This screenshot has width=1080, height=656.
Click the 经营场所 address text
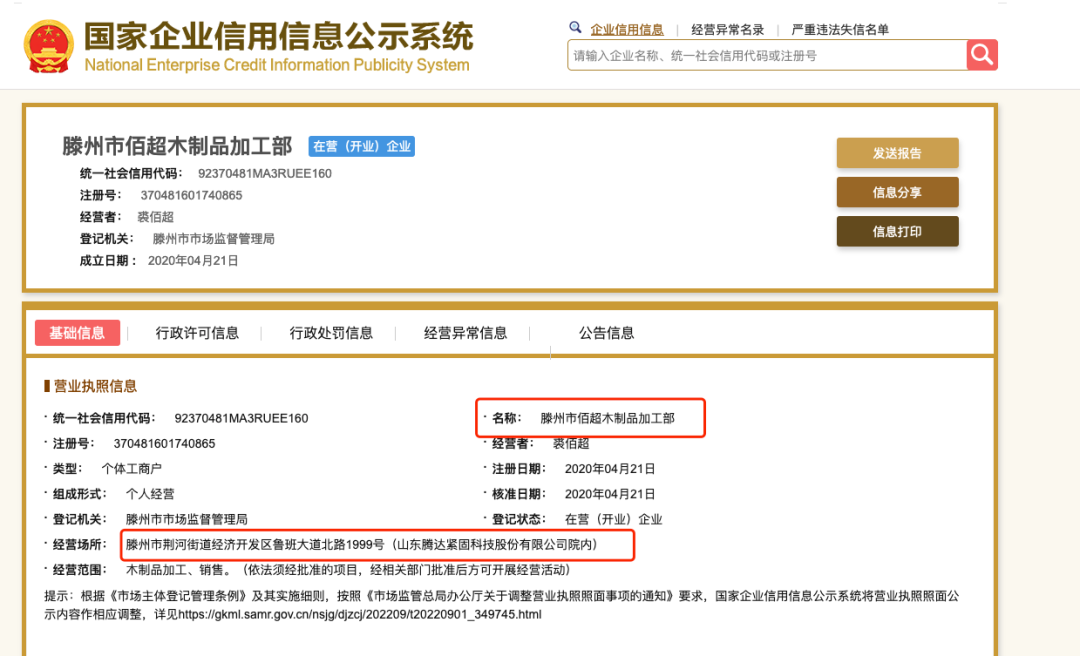[x=362, y=544]
